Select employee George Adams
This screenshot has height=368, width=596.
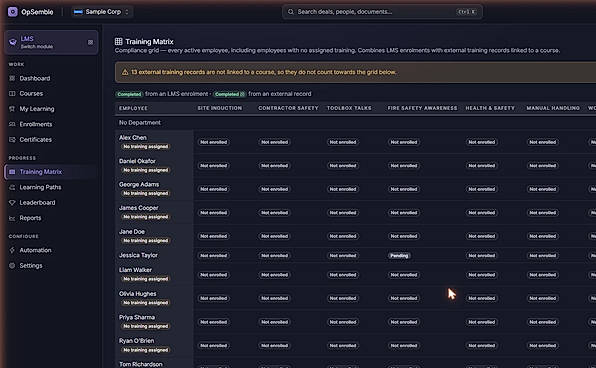point(139,184)
